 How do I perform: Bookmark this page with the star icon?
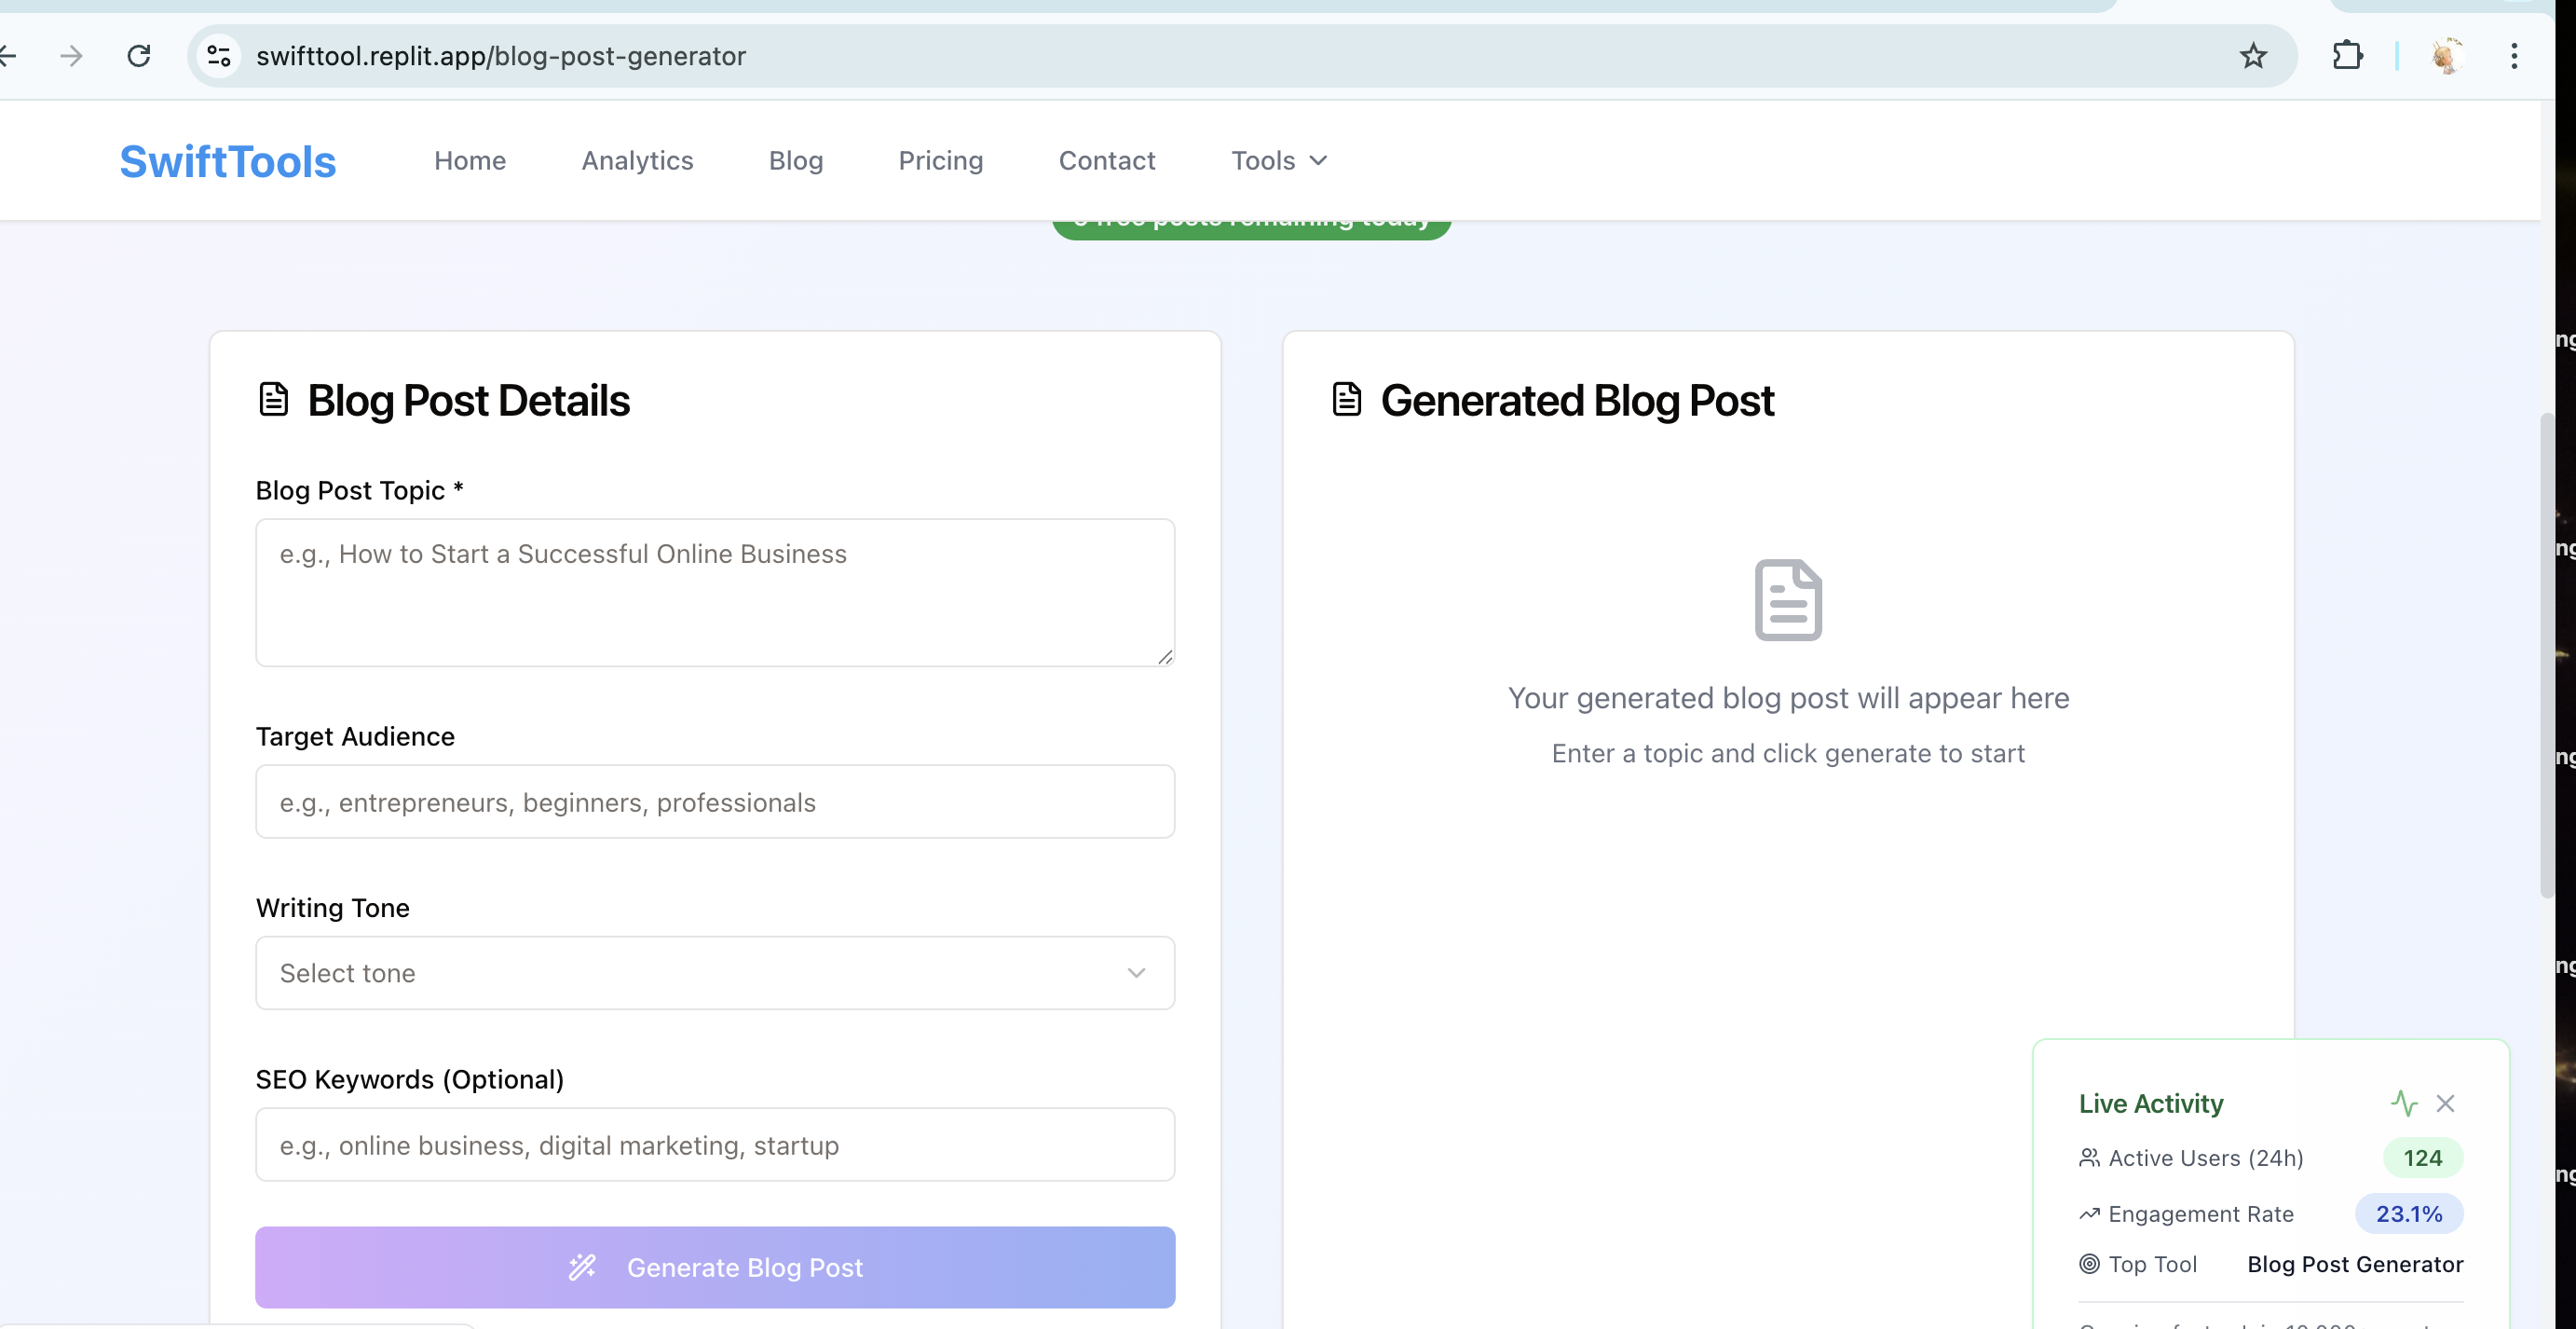point(2252,56)
